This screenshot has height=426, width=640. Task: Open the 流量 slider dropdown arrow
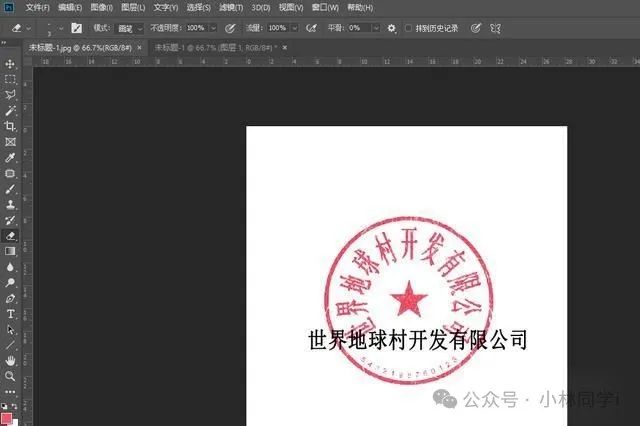[x=294, y=28]
